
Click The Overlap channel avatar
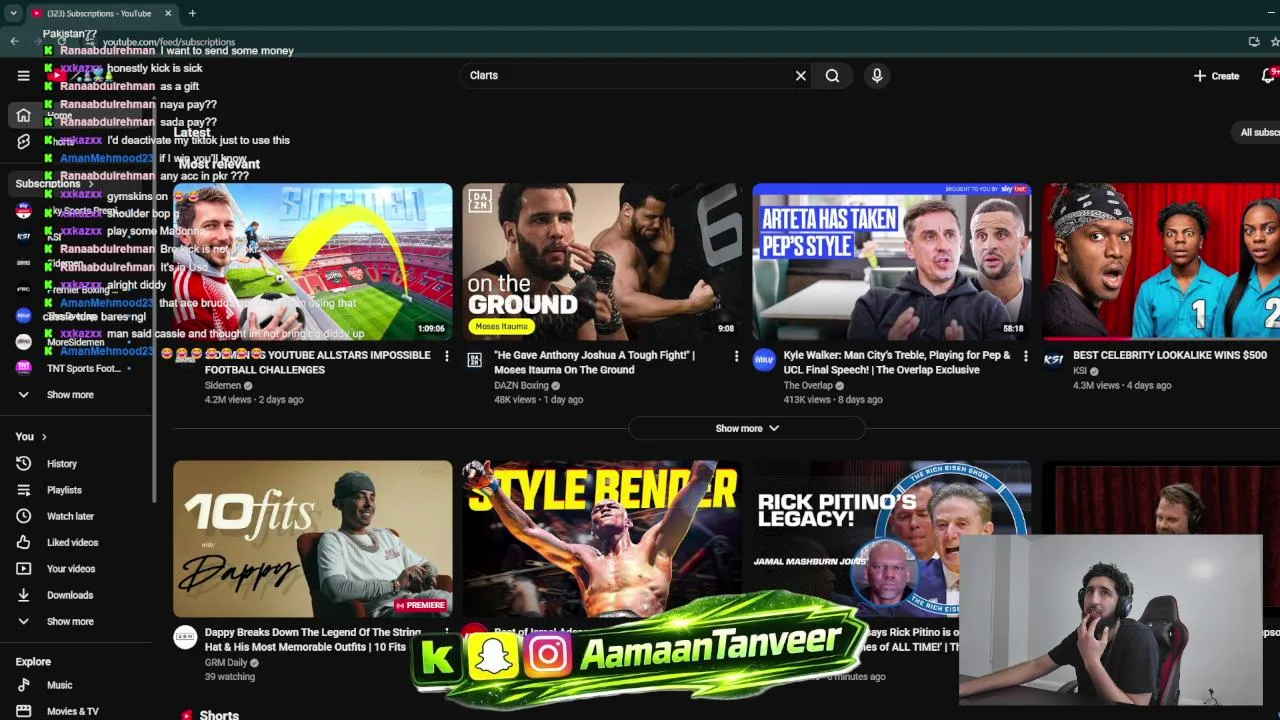coord(764,360)
